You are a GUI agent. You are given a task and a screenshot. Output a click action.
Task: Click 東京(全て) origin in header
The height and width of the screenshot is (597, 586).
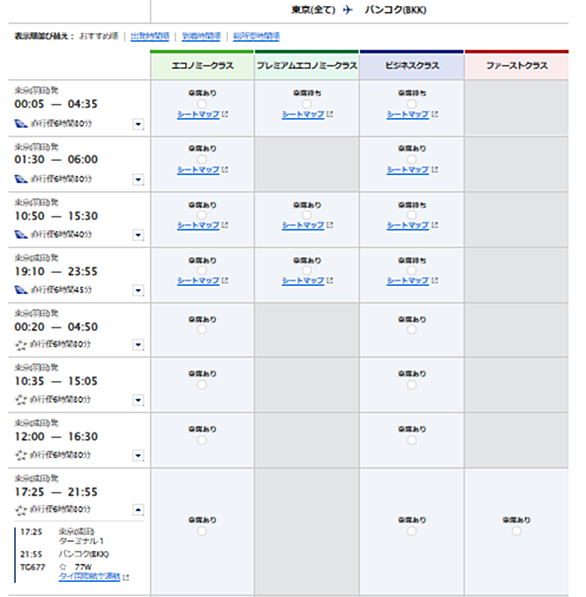click(x=313, y=10)
